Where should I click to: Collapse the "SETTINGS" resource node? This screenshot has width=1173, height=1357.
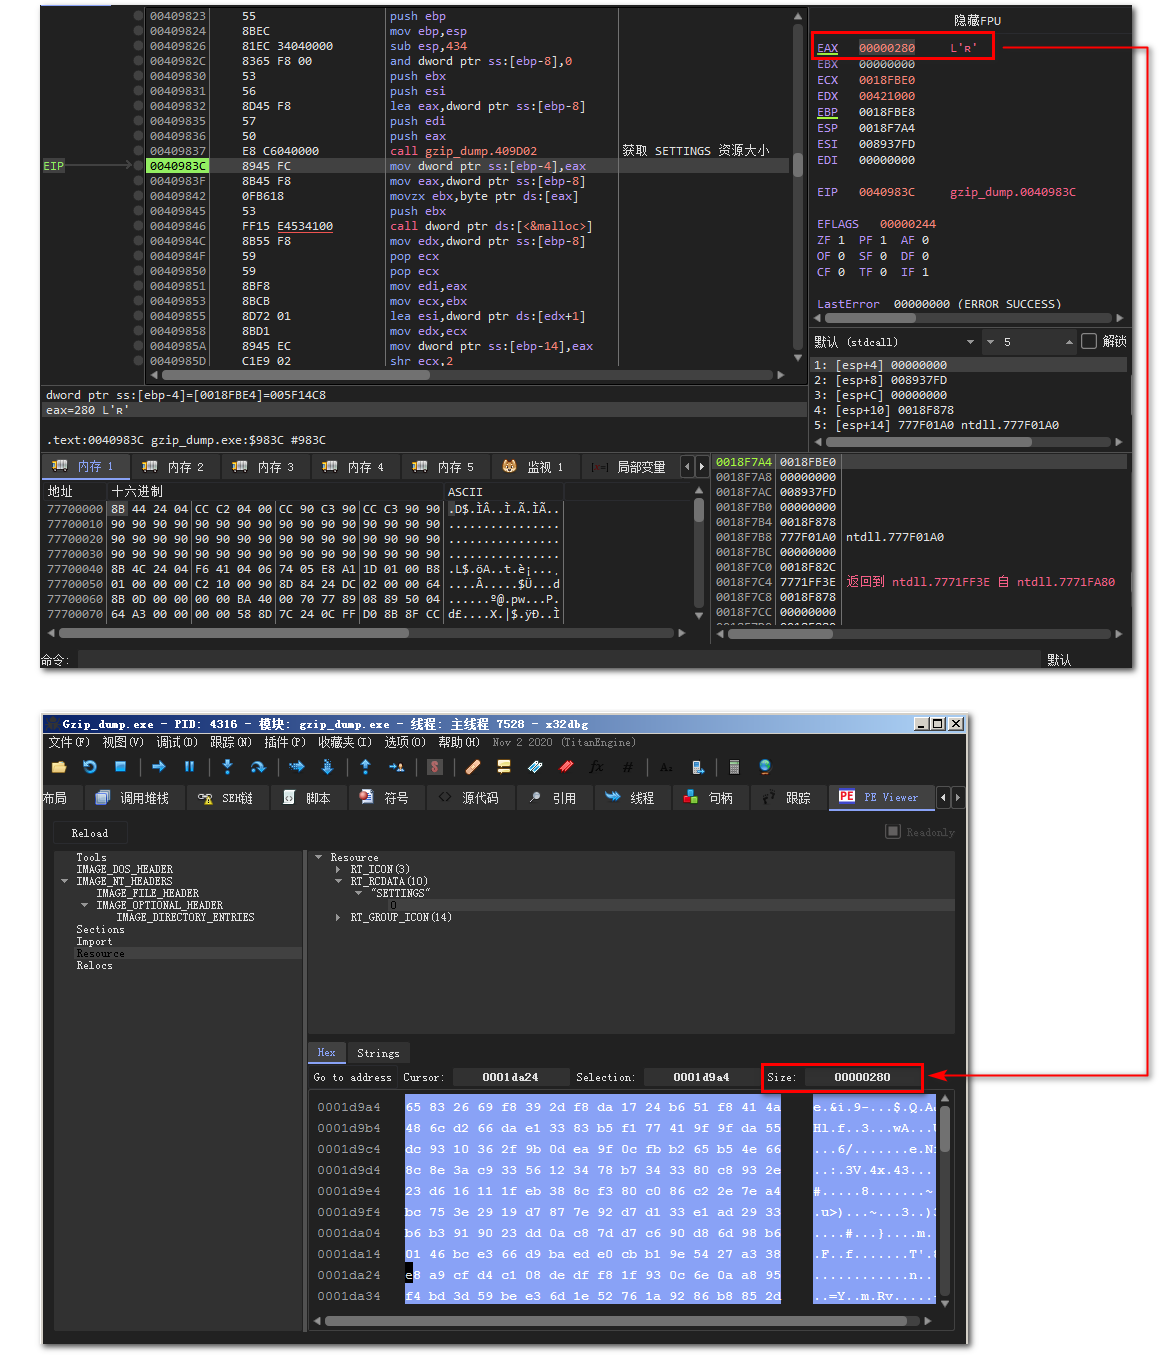click(x=358, y=893)
